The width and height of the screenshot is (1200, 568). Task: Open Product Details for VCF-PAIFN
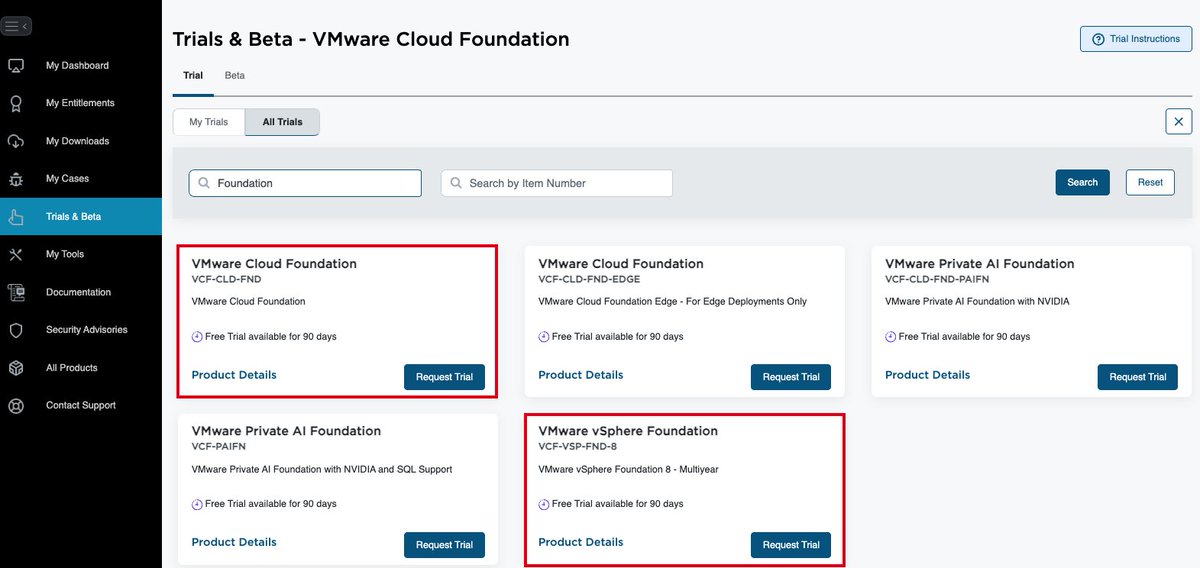coord(234,542)
